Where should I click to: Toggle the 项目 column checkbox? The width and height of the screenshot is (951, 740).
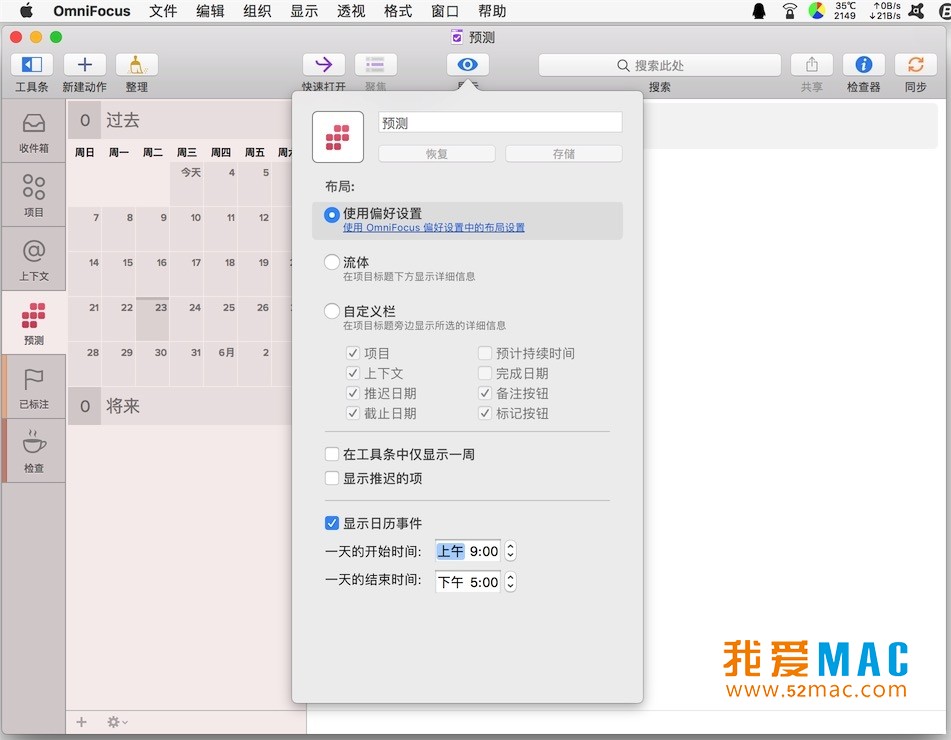[353, 353]
